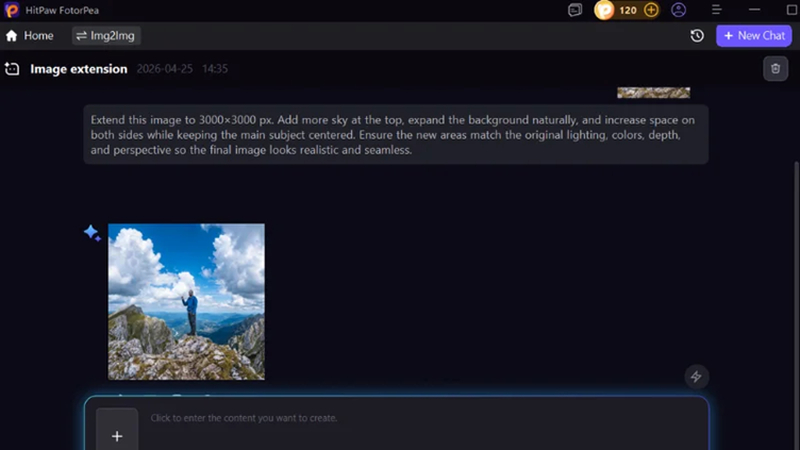Screen dimensions: 800x450
Task: Open the generated mountain hiker image
Action: coord(186,302)
